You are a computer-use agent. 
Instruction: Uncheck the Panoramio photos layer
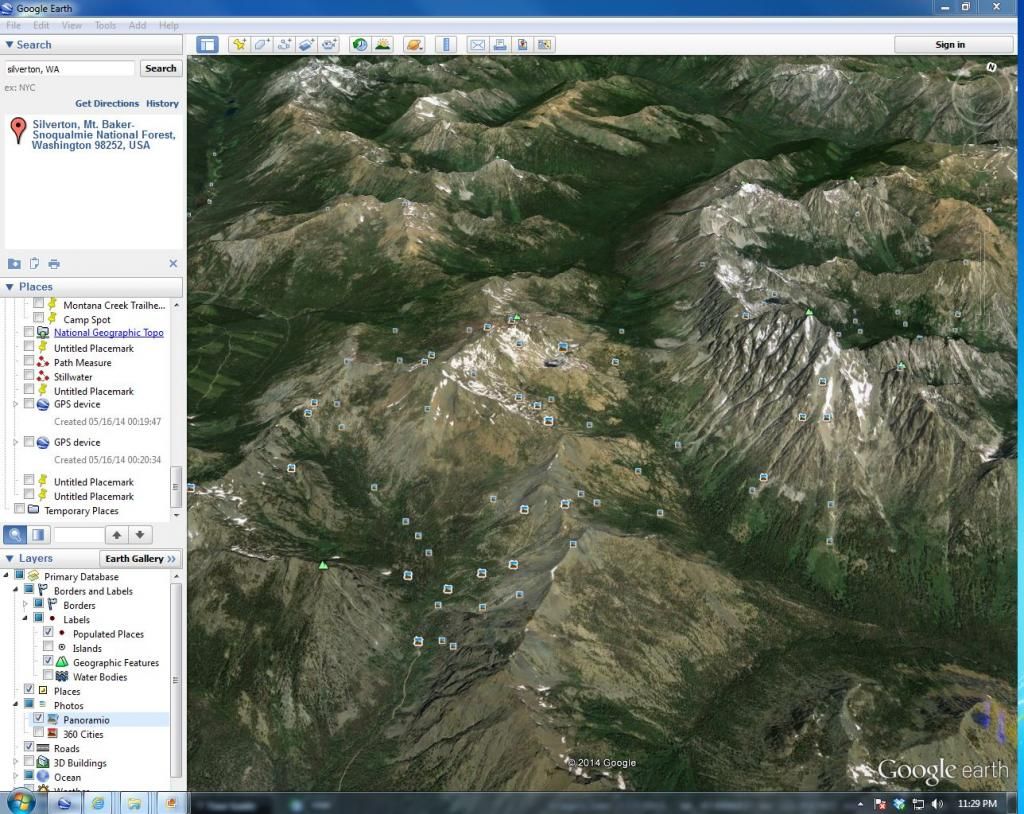point(39,719)
